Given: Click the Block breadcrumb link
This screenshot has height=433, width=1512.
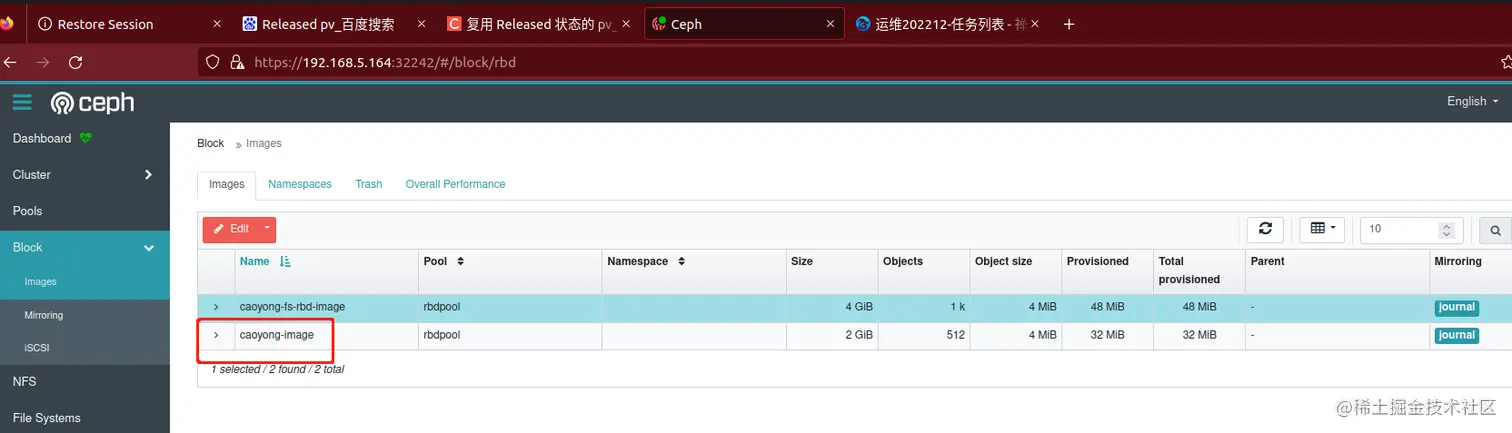Looking at the screenshot, I should click(210, 143).
